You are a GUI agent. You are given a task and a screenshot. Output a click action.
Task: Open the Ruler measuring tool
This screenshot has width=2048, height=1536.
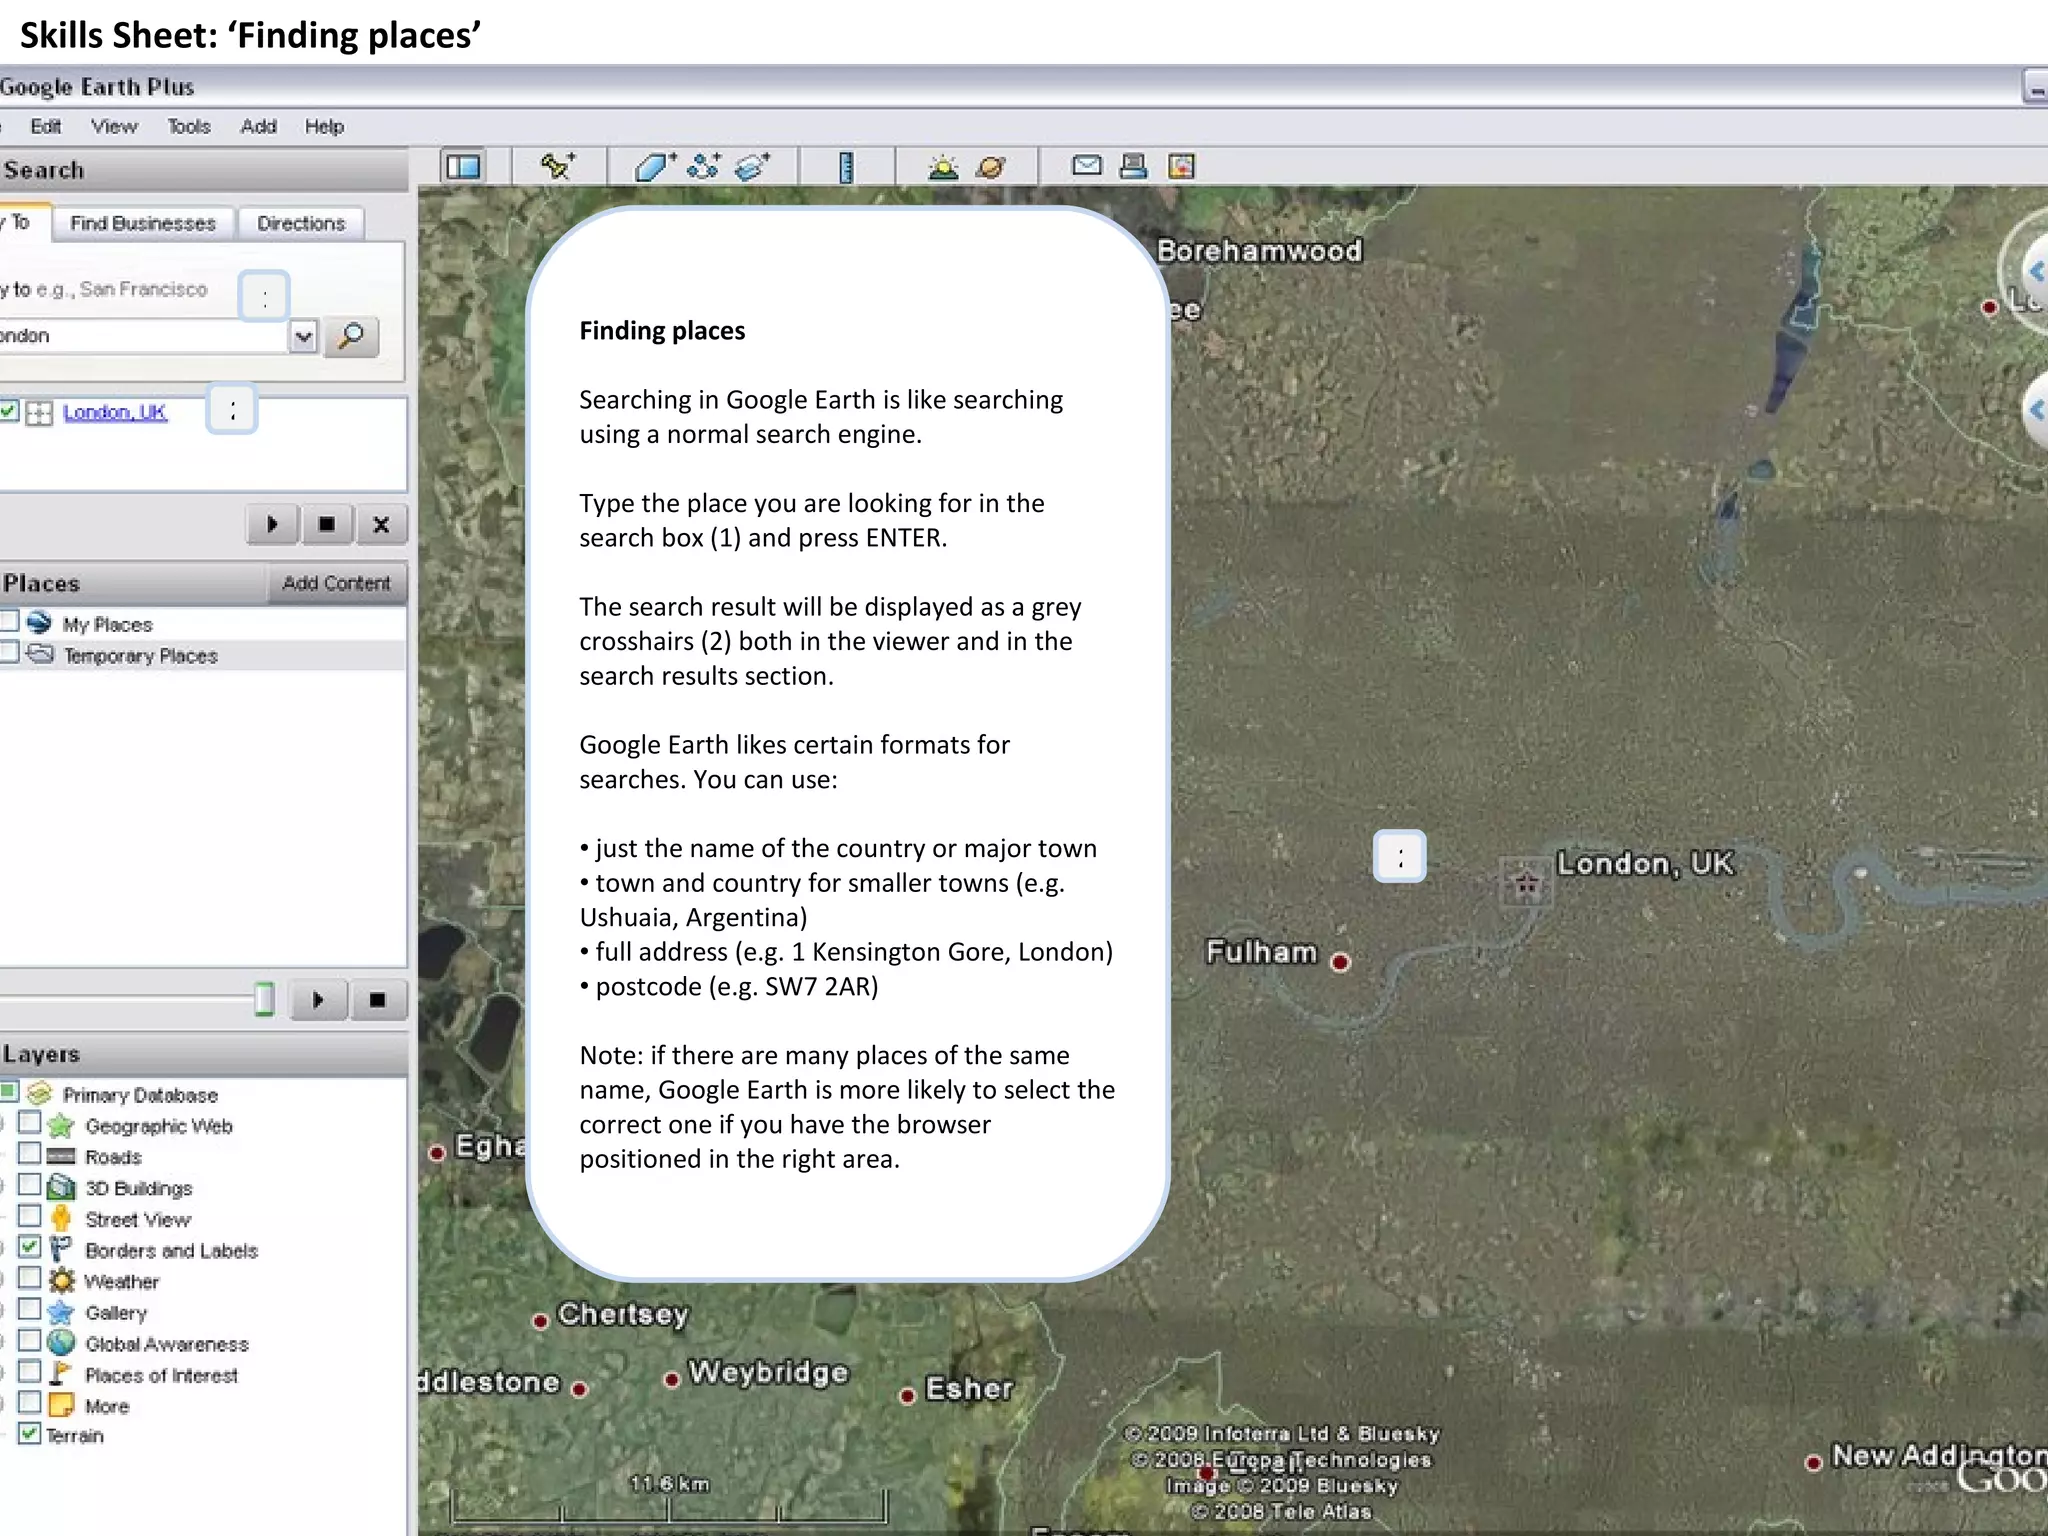[x=846, y=166]
